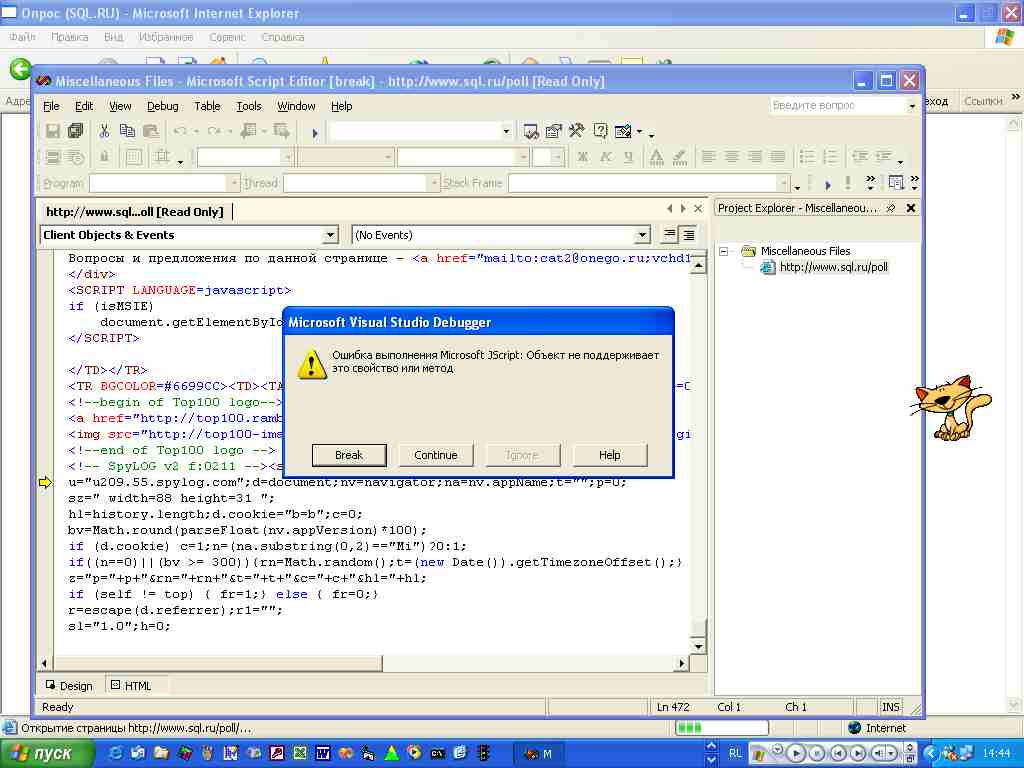Screen dimensions: 1024x768
Task: Close the Project Explorer panel
Action: pyautogui.click(x=911, y=208)
